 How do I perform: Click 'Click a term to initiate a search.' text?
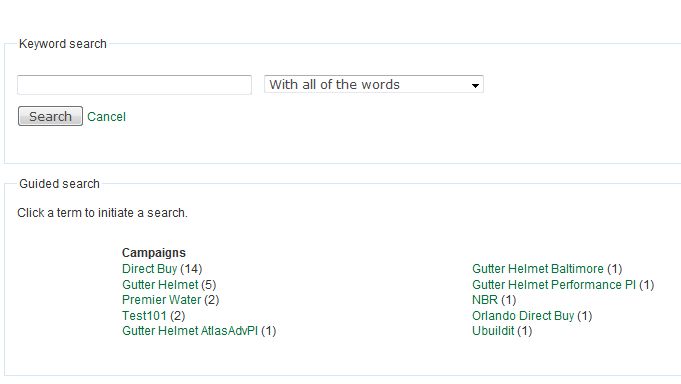[x=102, y=213]
